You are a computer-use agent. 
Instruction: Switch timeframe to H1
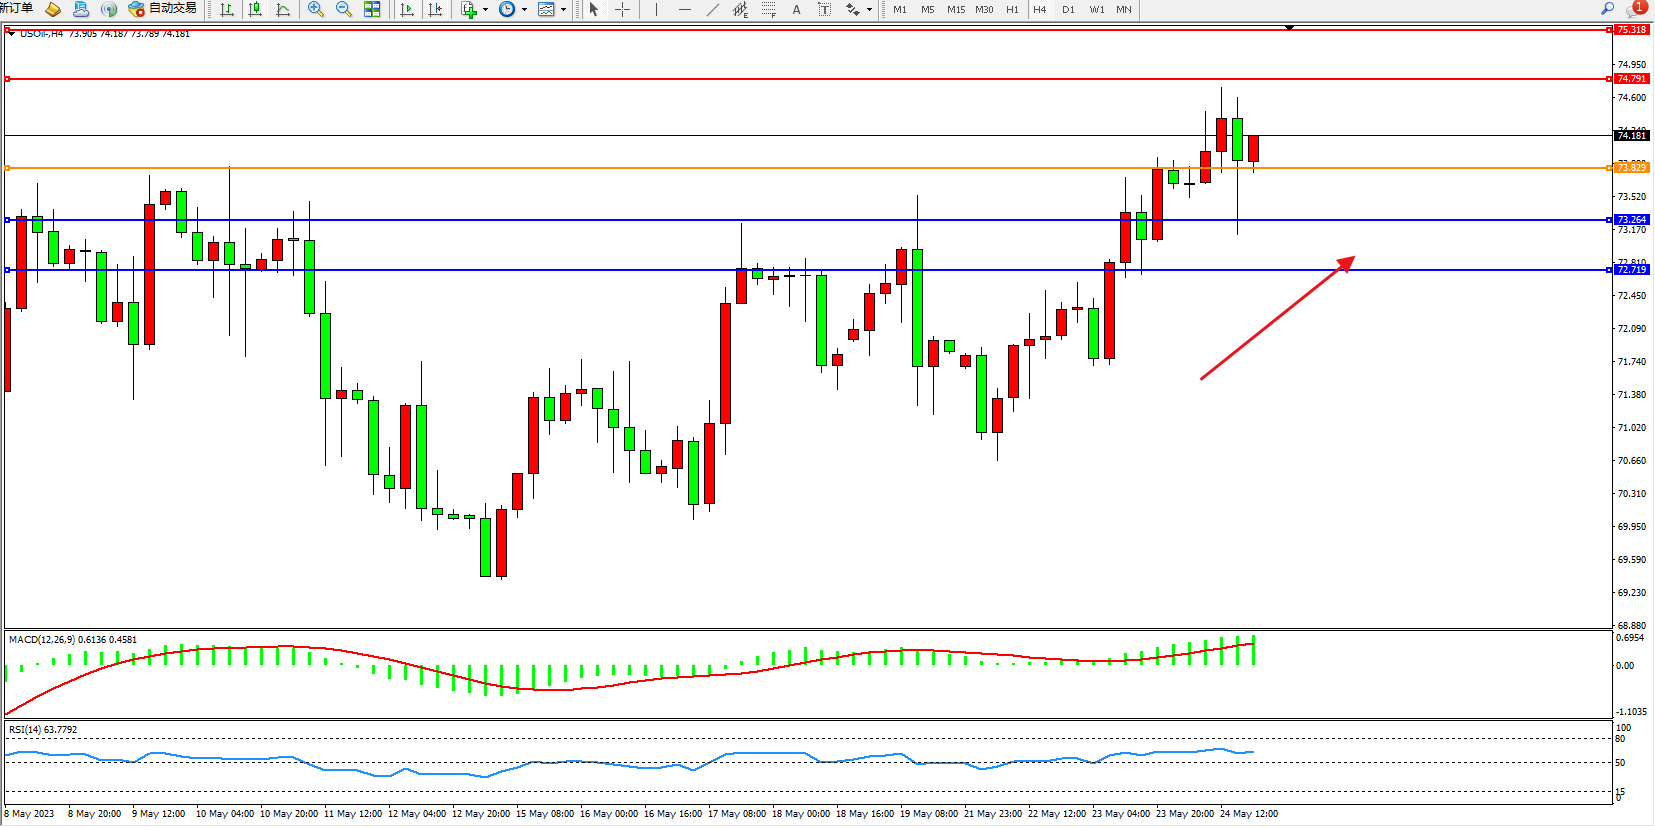click(x=1012, y=9)
